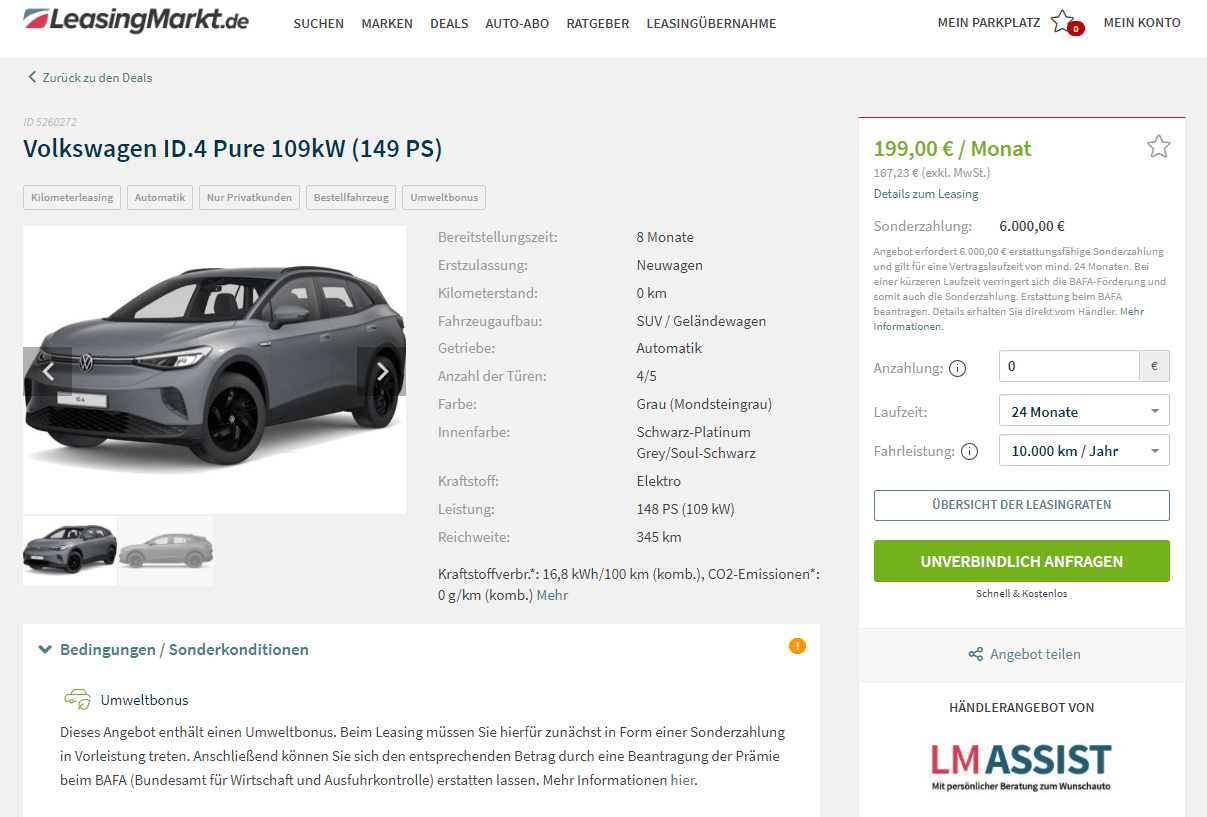Viewport: 1207px width, 817px height.
Task: Click the LeasingMarkt.de logo
Action: (136, 19)
